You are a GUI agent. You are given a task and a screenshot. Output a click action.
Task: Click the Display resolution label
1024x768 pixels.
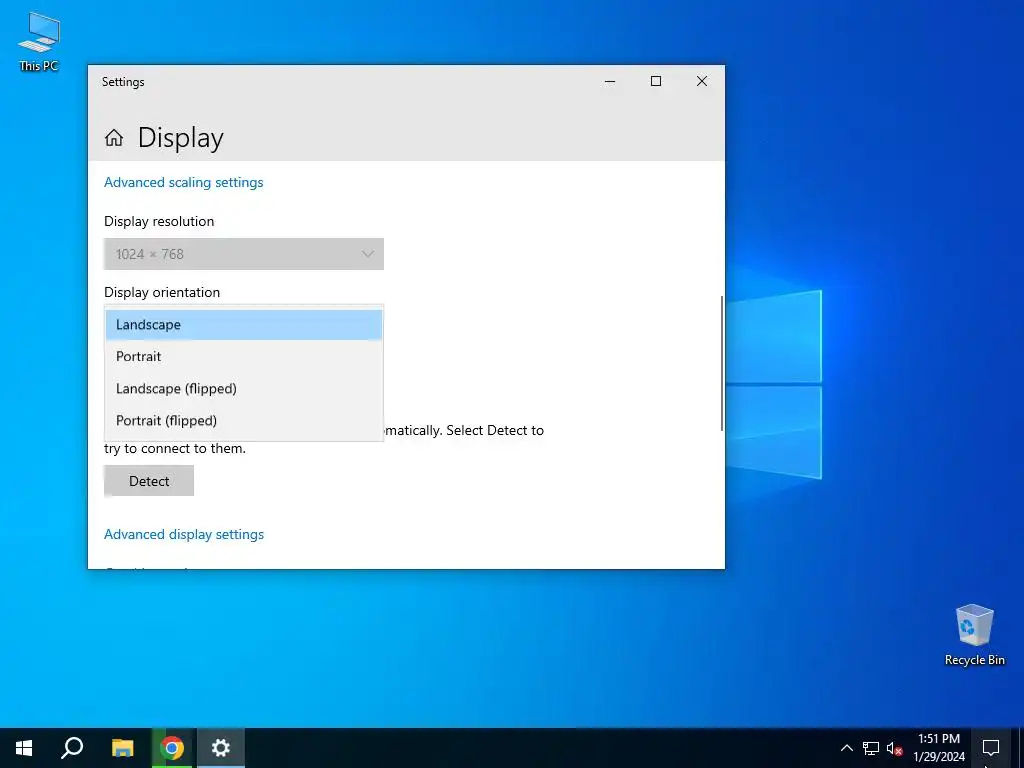click(x=159, y=221)
